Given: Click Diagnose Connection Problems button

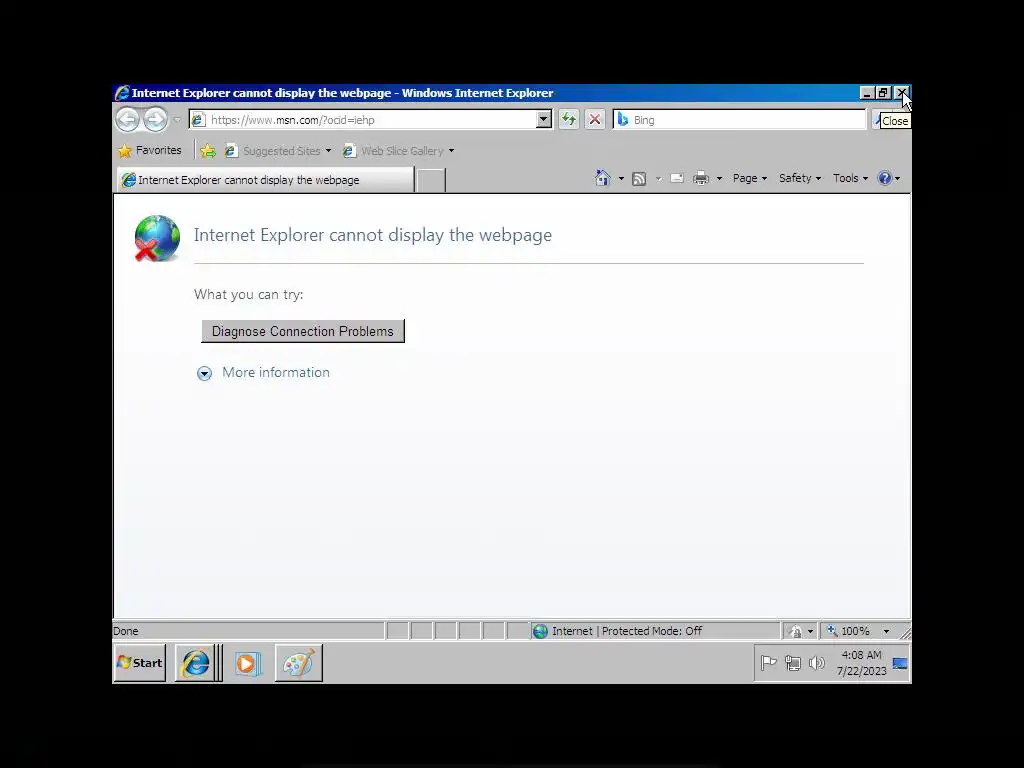Looking at the screenshot, I should pos(303,331).
